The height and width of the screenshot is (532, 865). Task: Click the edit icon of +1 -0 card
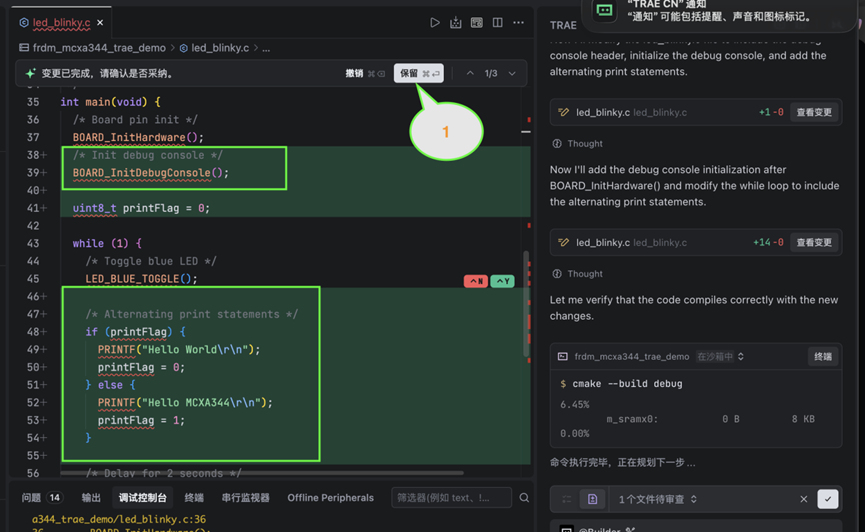click(563, 112)
